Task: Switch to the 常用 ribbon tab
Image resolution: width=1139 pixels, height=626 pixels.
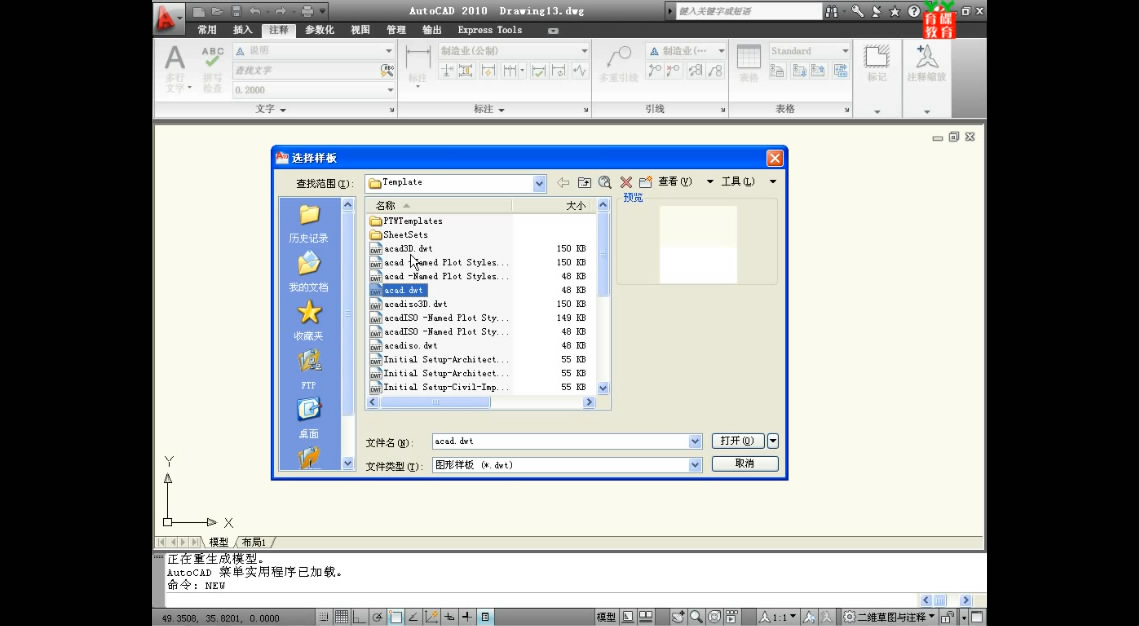Action: pos(207,30)
